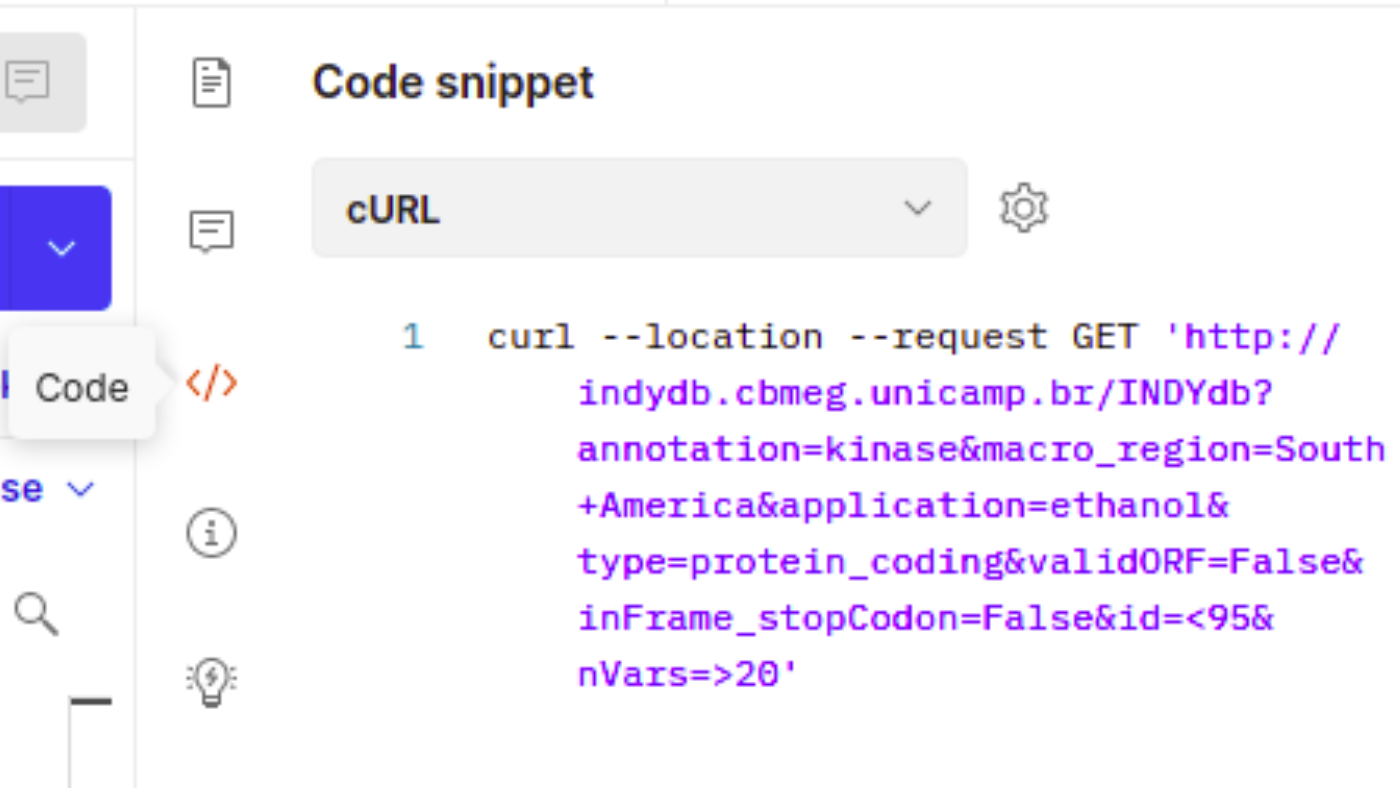This screenshot has width=1400, height=788.
Task: Click the chevron arrow in cURL selector
Action: [917, 208]
